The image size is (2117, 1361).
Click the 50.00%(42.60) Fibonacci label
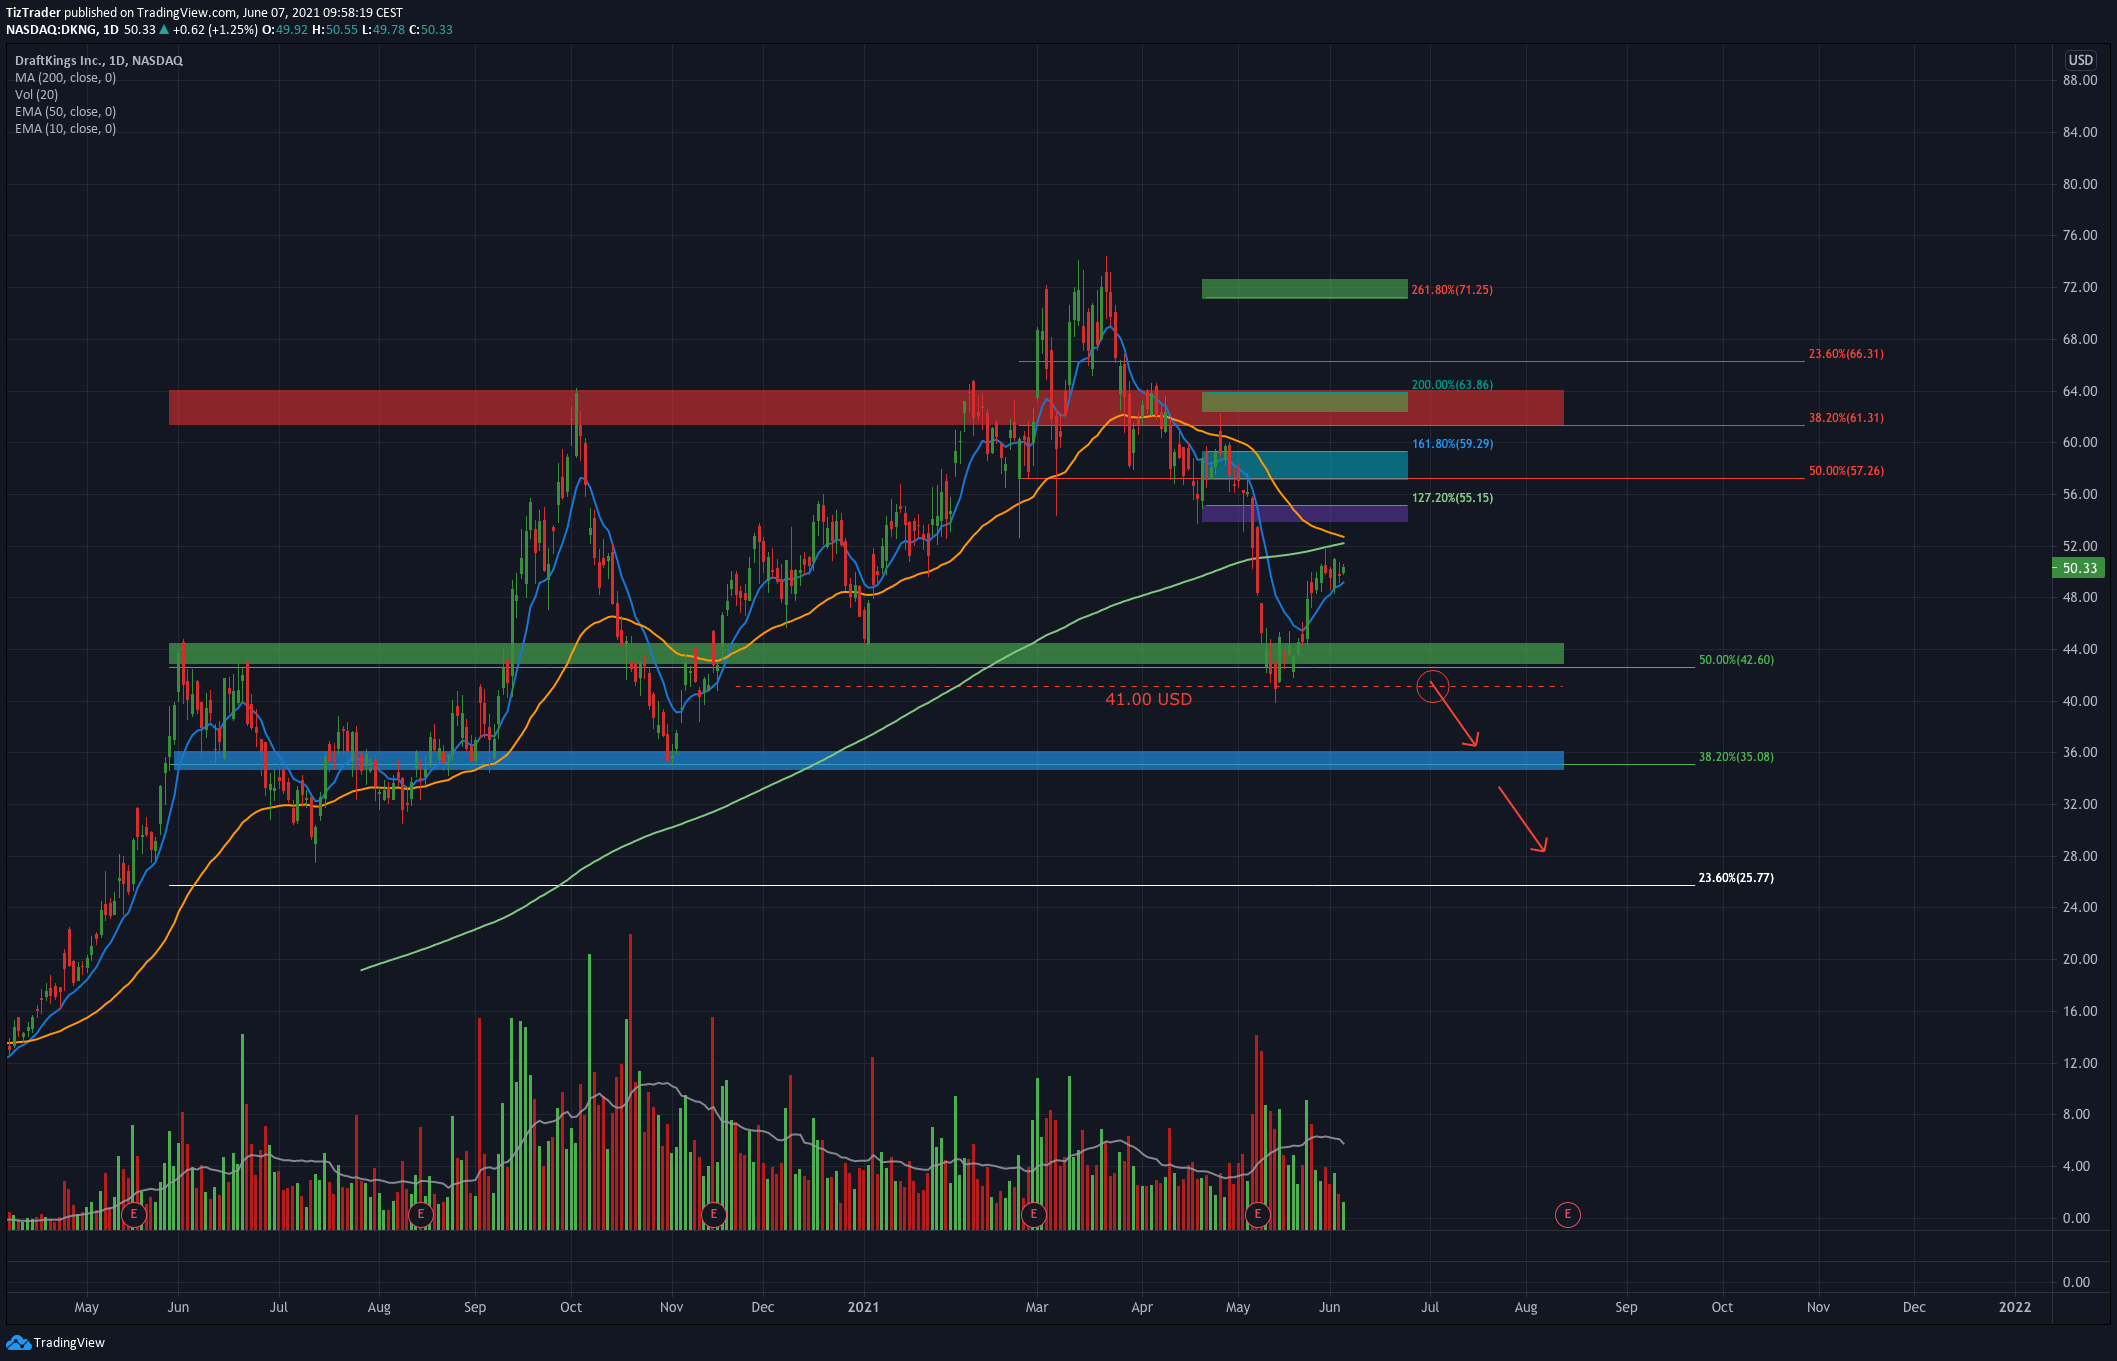(x=1736, y=660)
